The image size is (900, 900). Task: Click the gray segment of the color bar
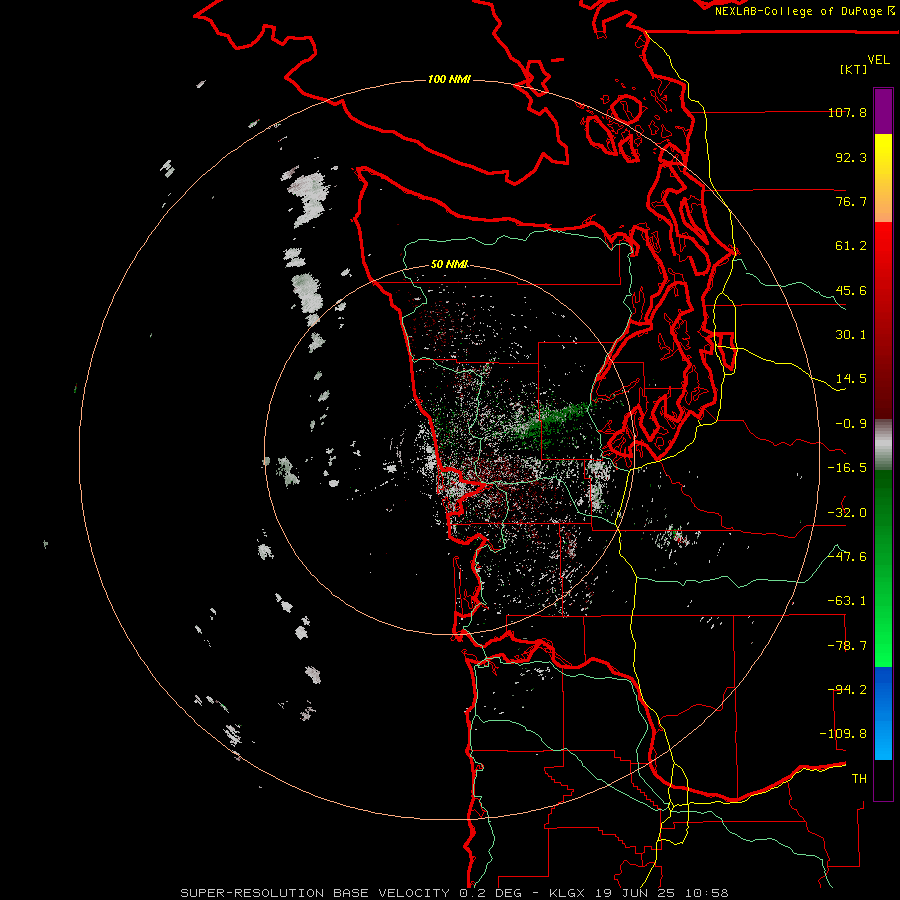point(883,445)
